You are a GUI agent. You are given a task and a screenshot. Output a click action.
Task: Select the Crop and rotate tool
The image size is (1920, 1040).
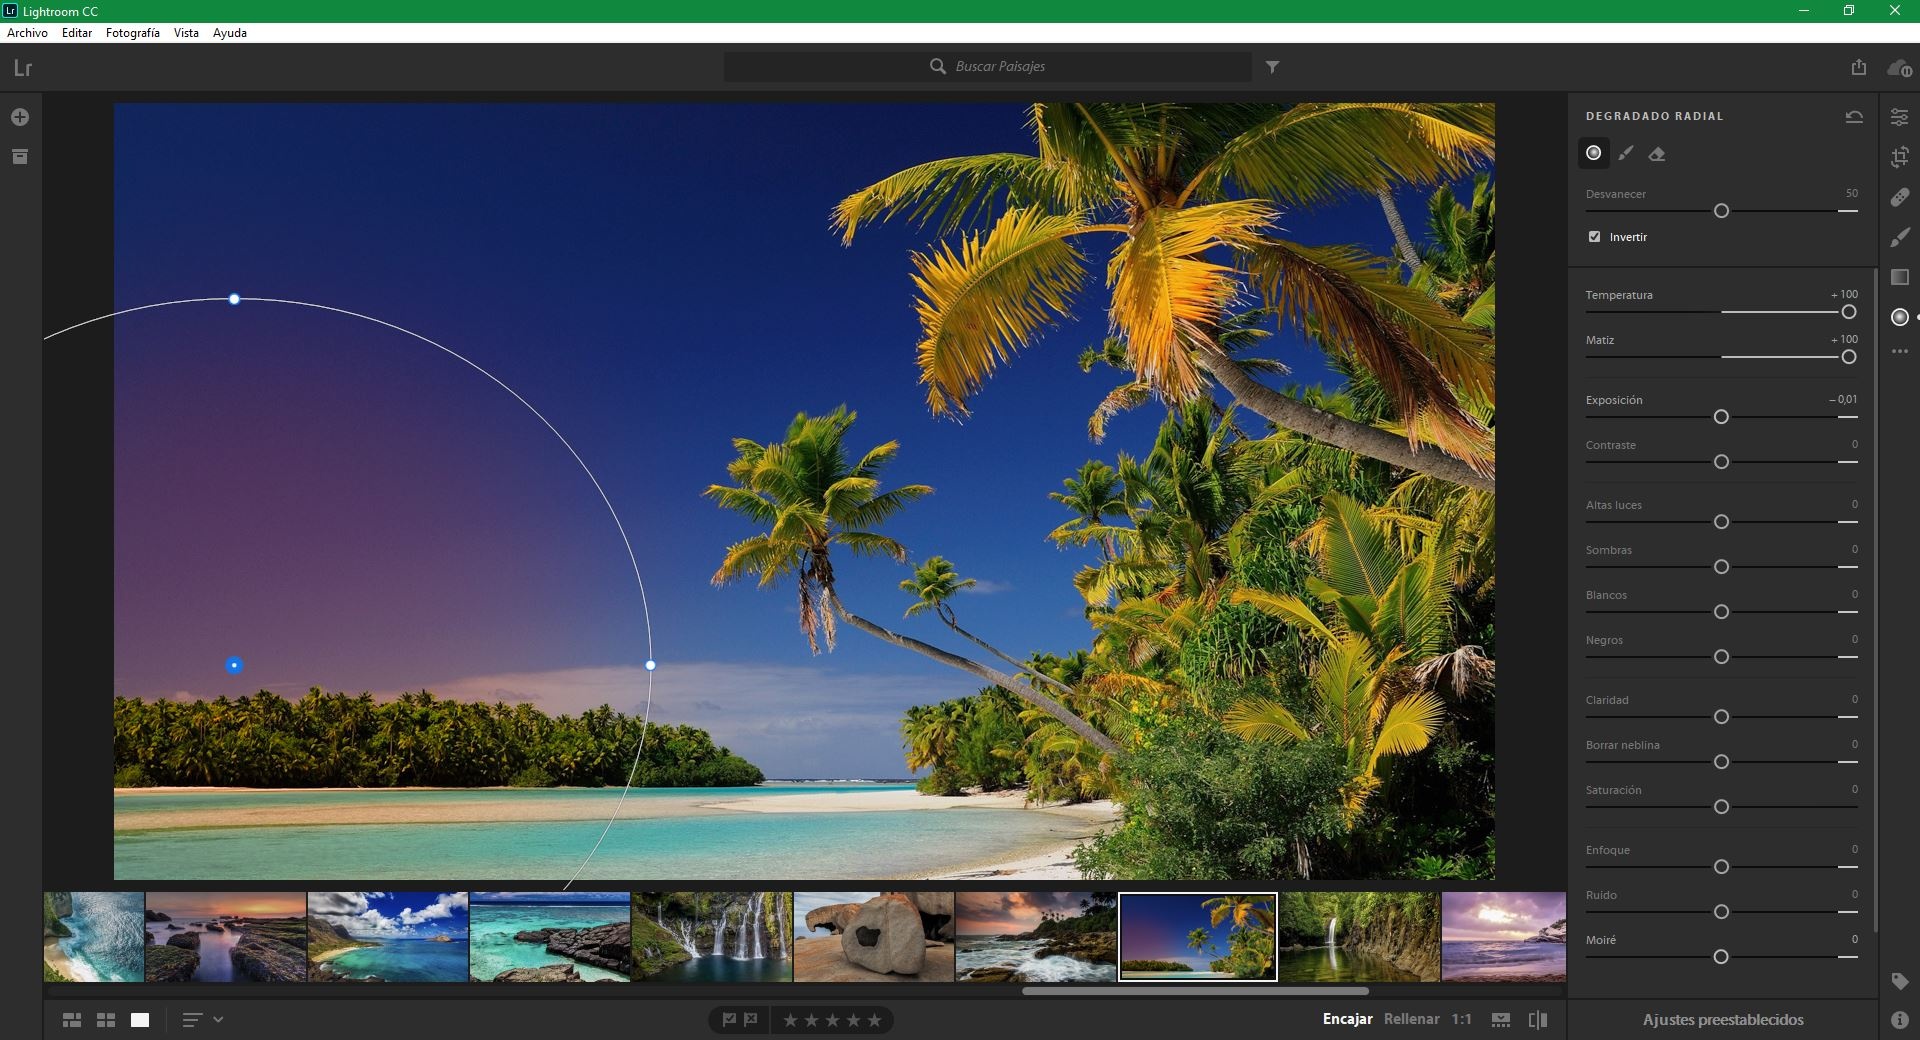pos(1899,157)
